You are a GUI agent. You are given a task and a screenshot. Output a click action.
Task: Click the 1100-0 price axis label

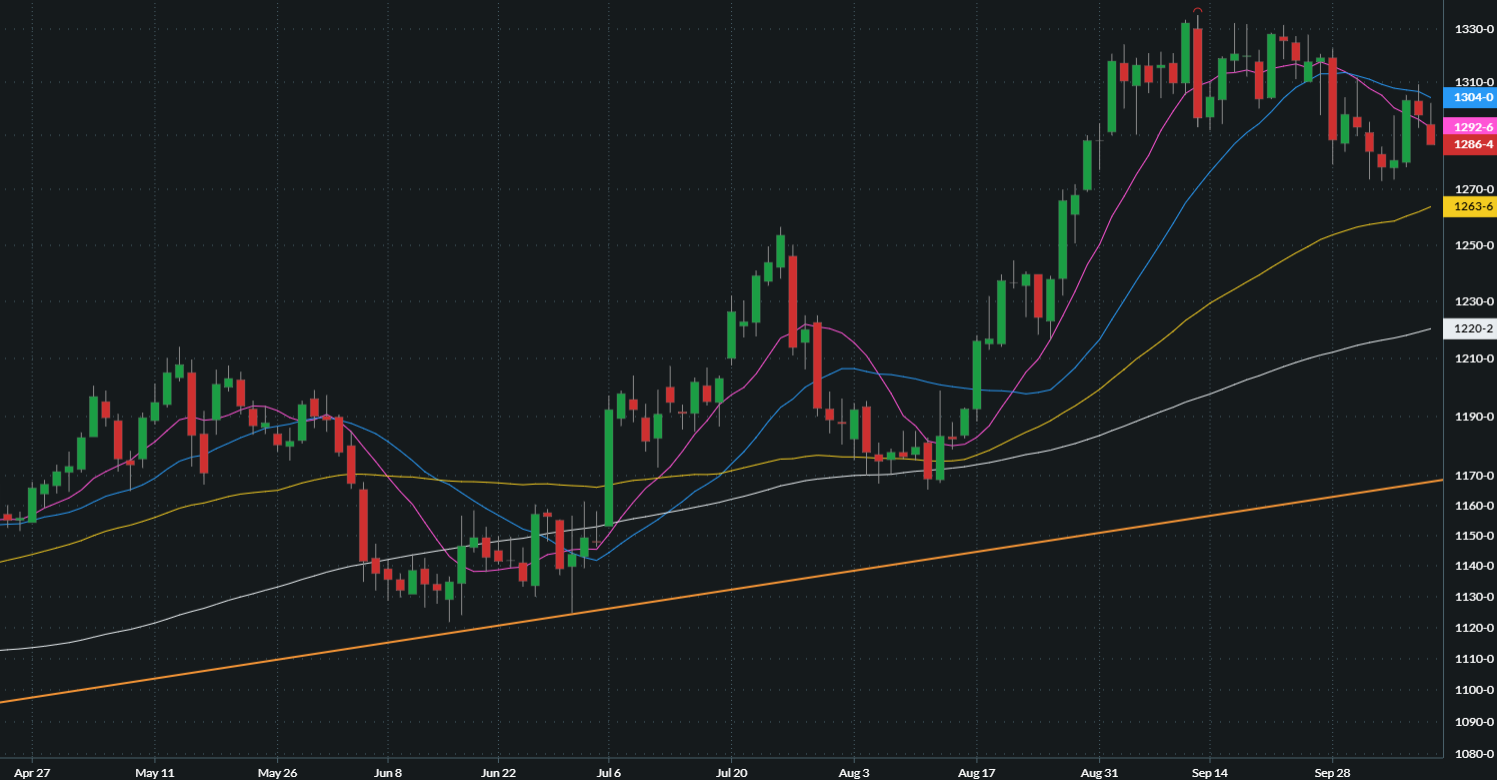(1474, 690)
